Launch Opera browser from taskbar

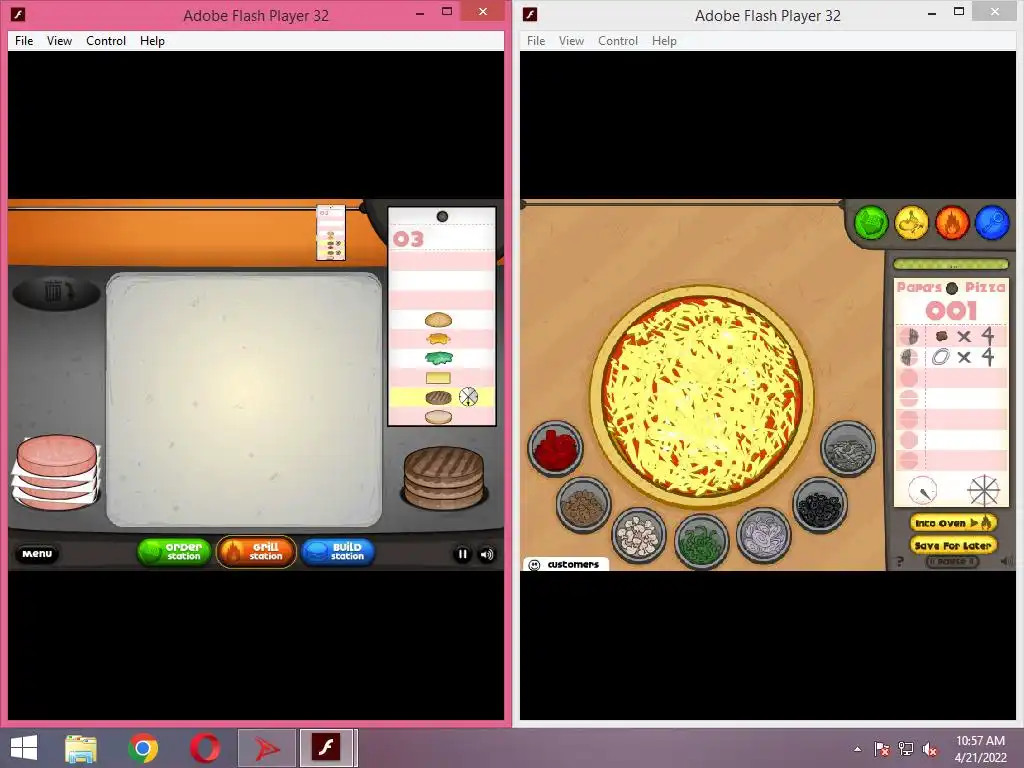coord(205,748)
